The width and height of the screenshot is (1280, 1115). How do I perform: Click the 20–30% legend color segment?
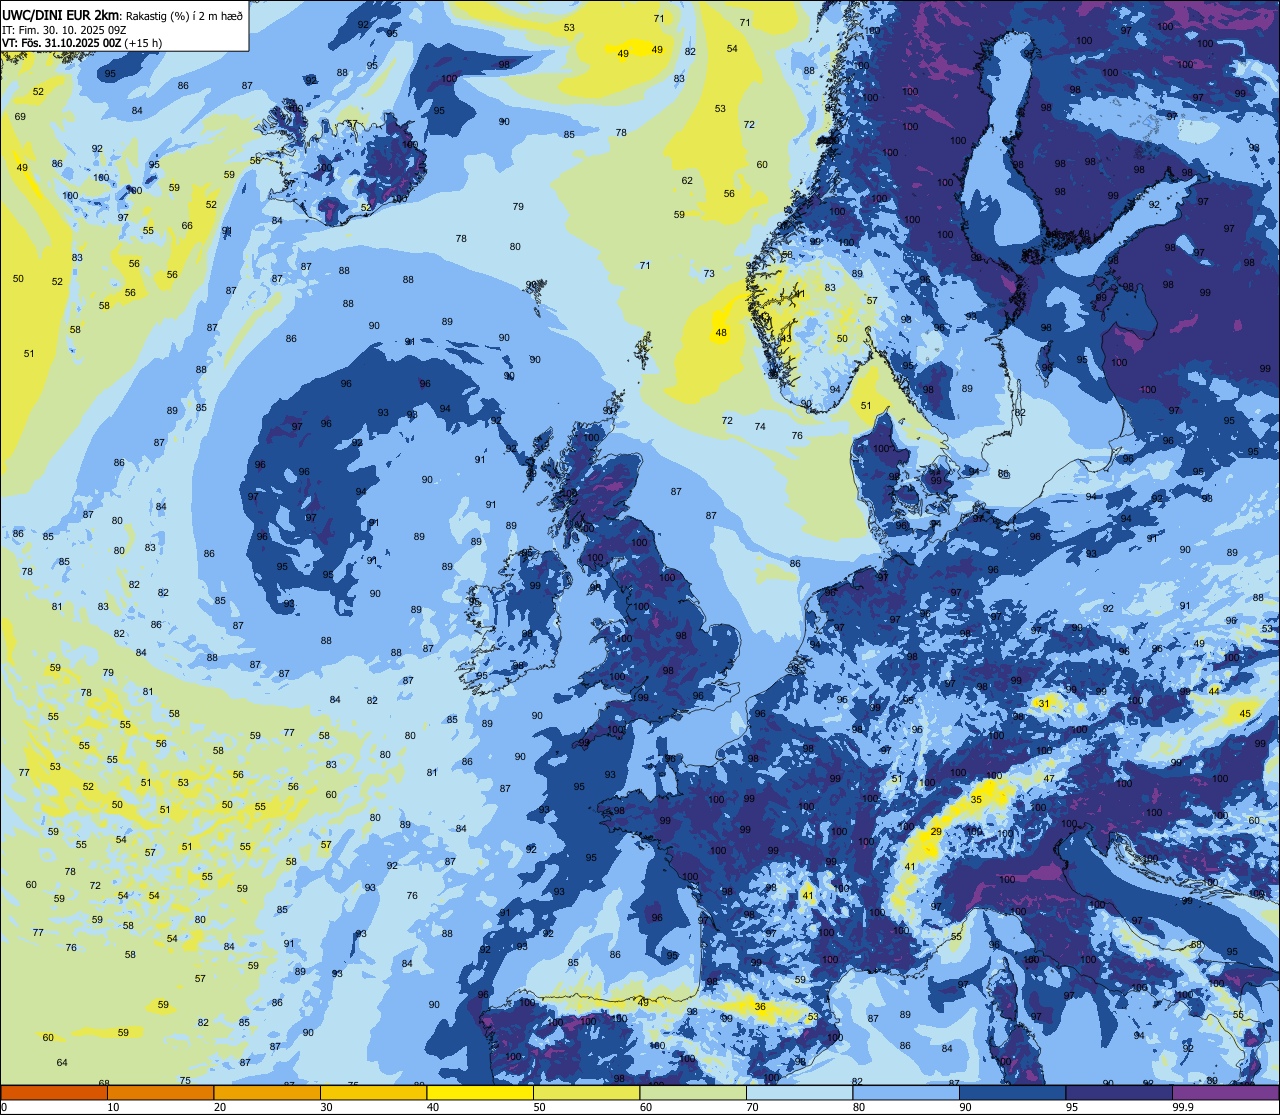click(x=267, y=1092)
